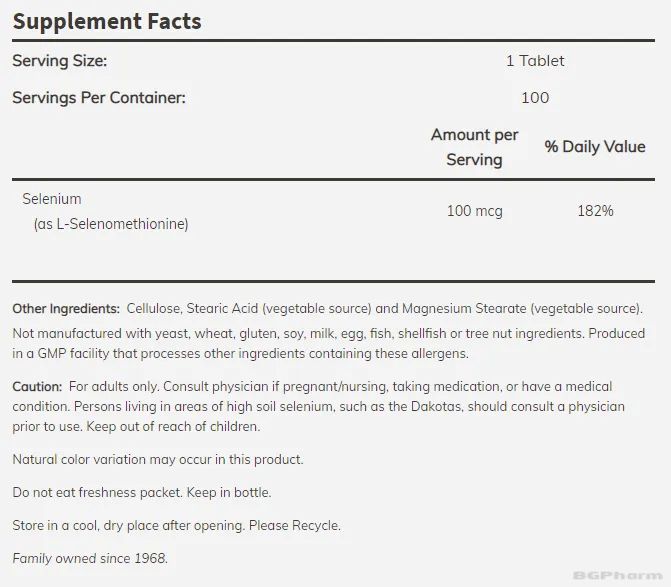Select the Servings Per Container label
The image size is (671, 587).
98,97
